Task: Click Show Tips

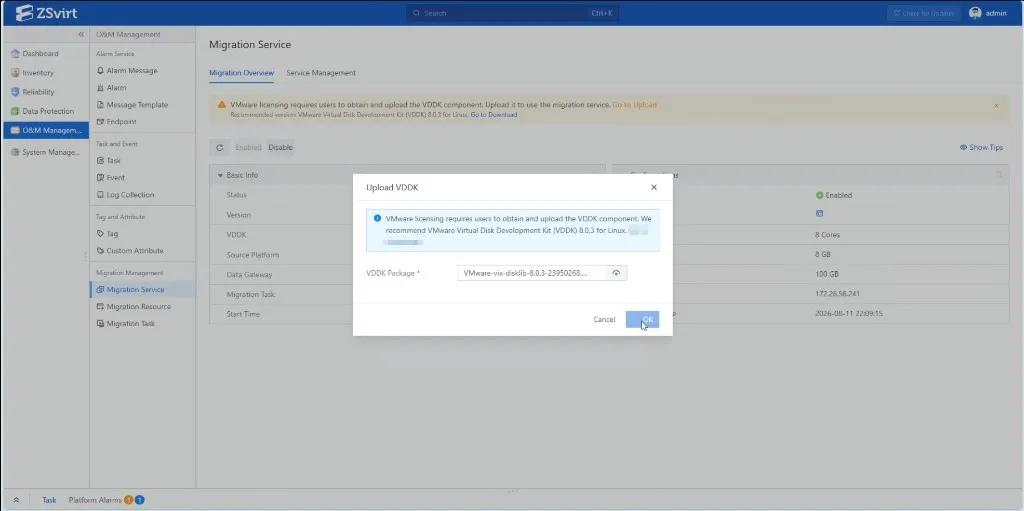Action: (x=981, y=148)
